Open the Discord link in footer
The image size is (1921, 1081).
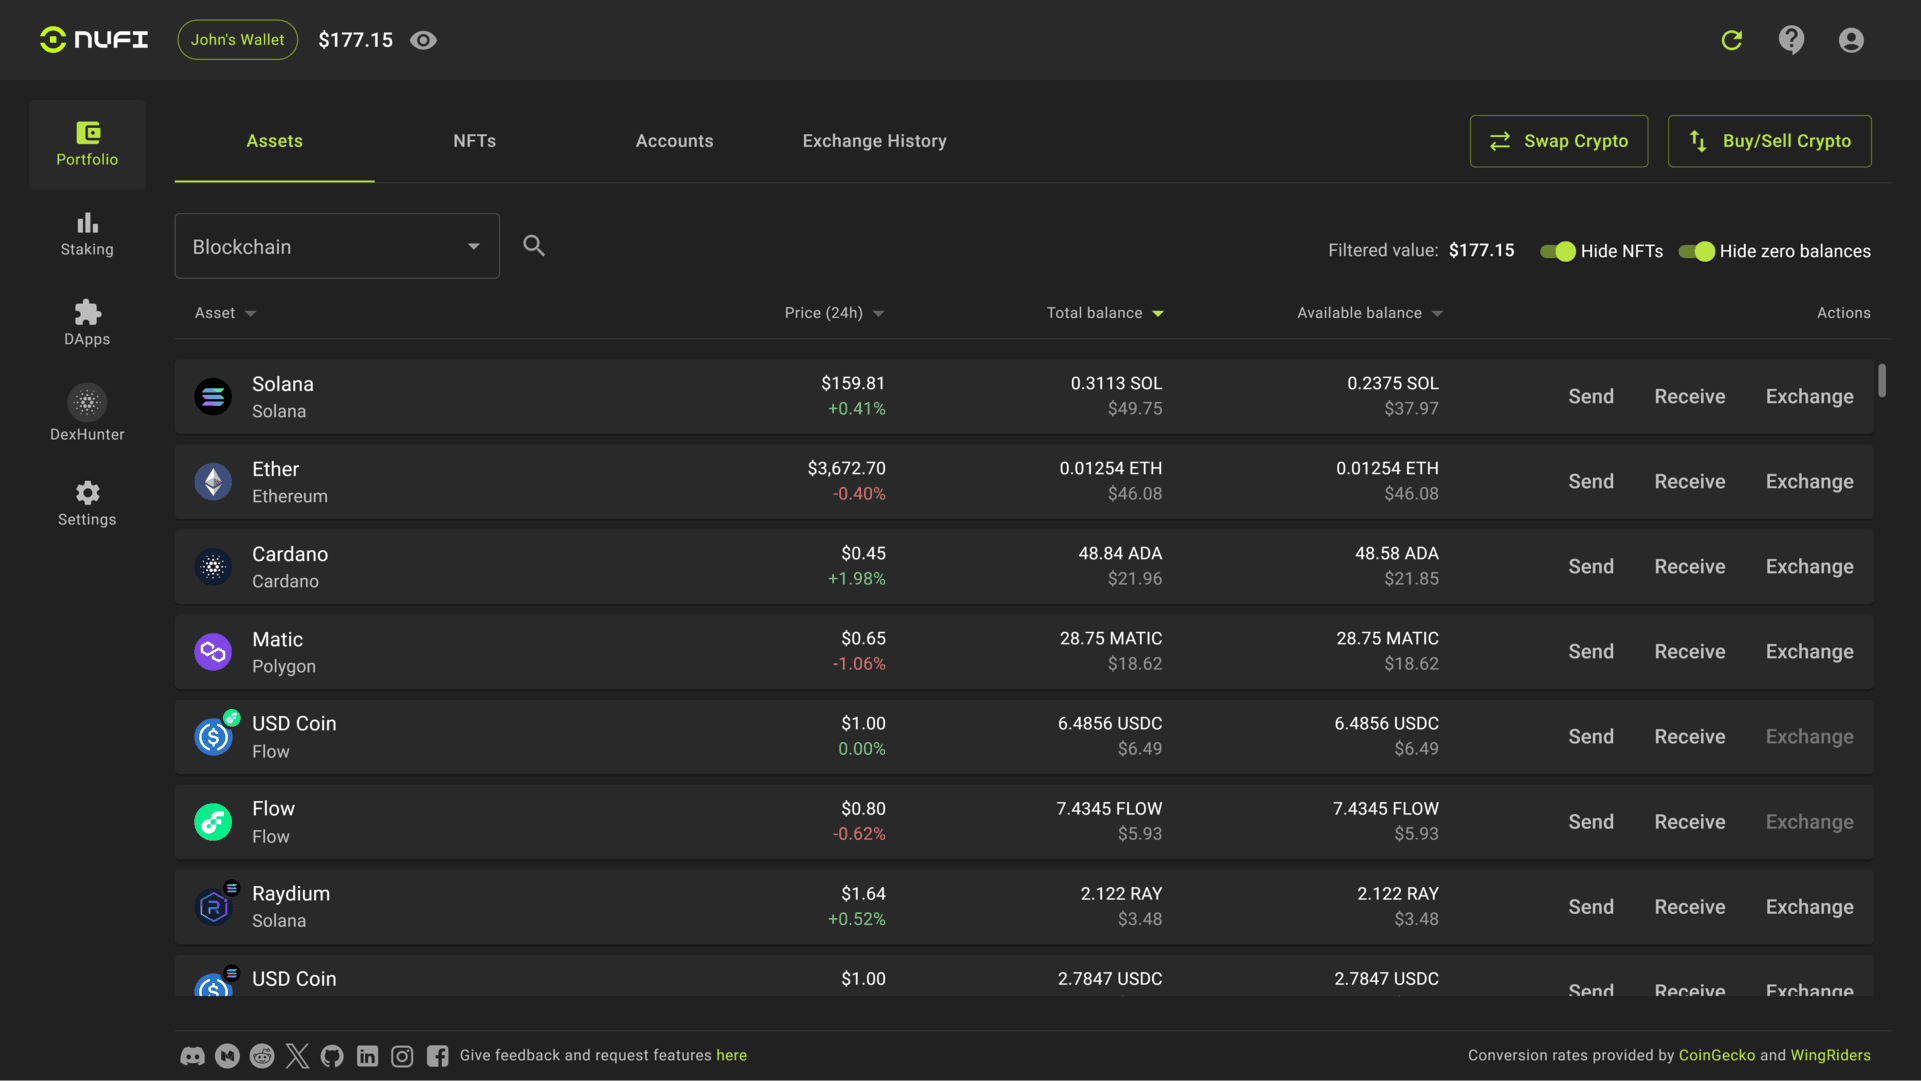[192, 1056]
